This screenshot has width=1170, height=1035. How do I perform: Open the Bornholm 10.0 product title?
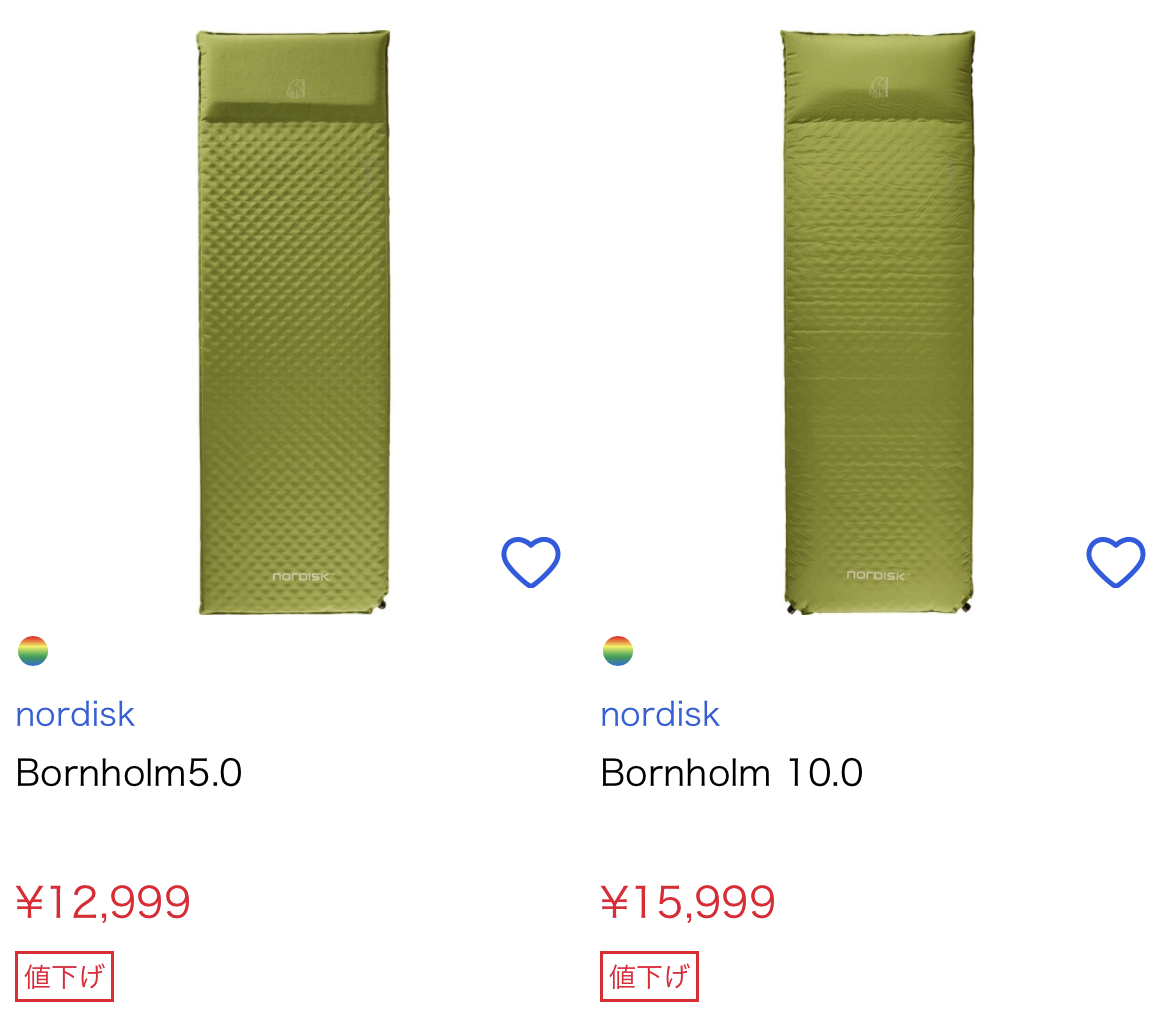point(731,773)
